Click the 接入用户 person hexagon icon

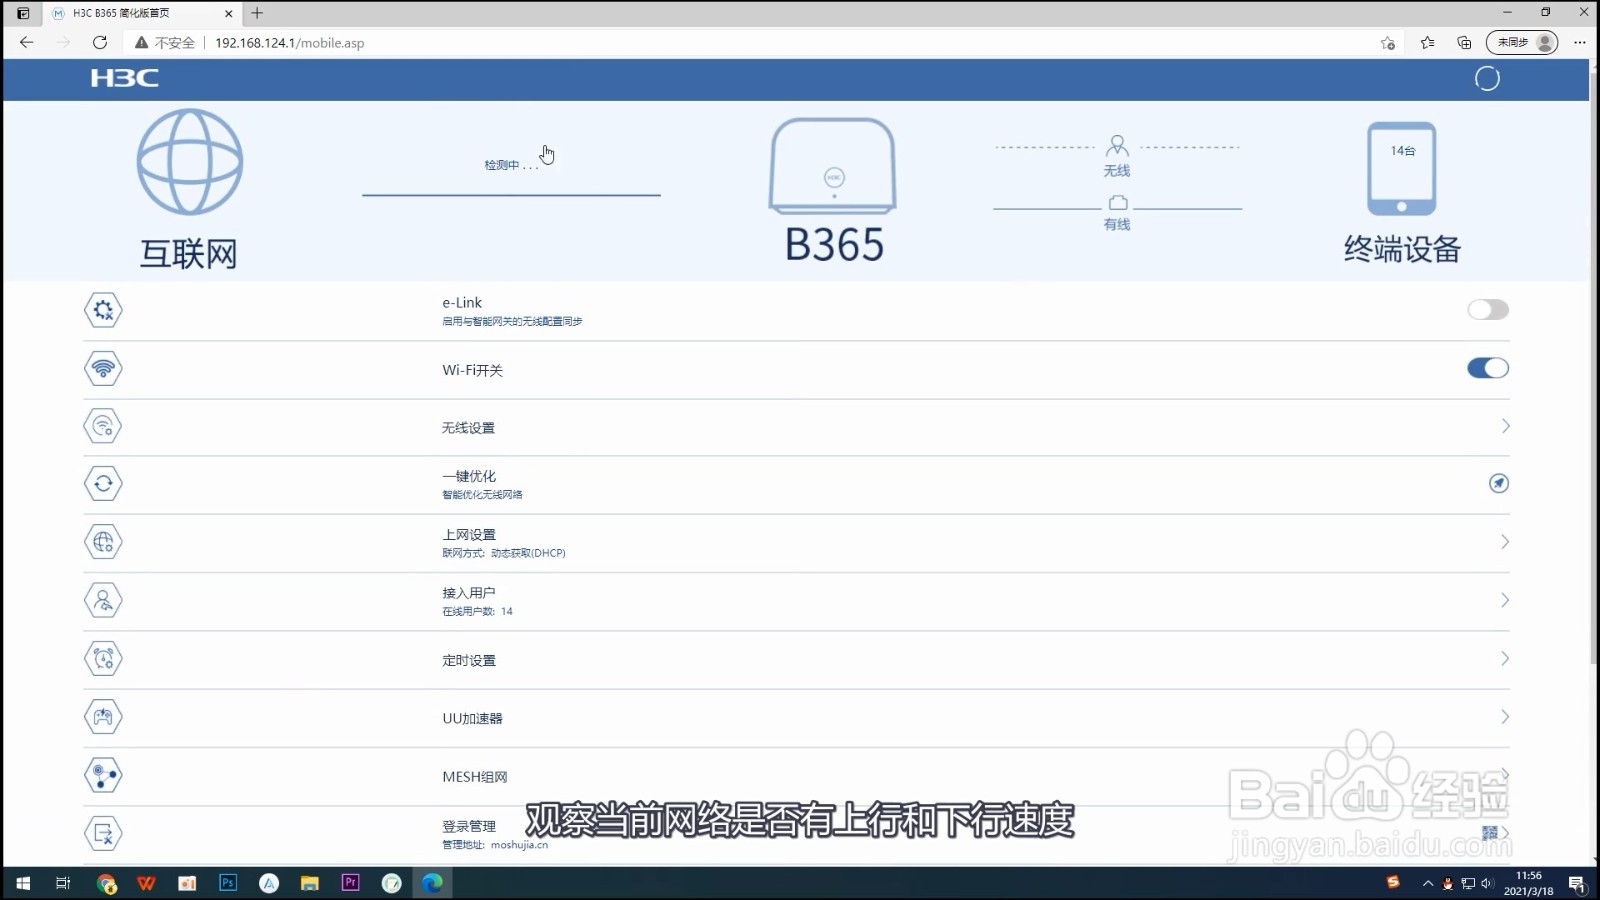tap(103, 600)
